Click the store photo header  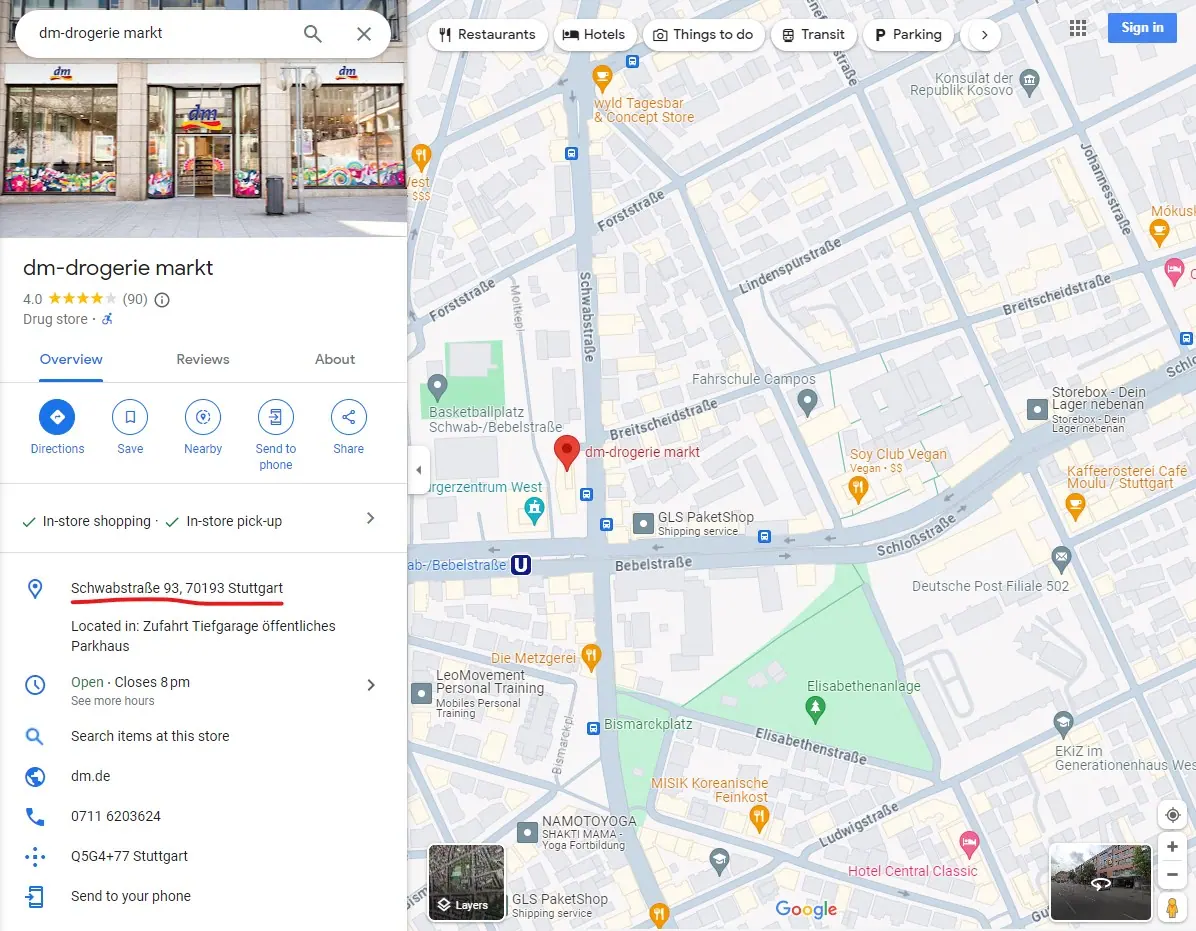pos(204,147)
